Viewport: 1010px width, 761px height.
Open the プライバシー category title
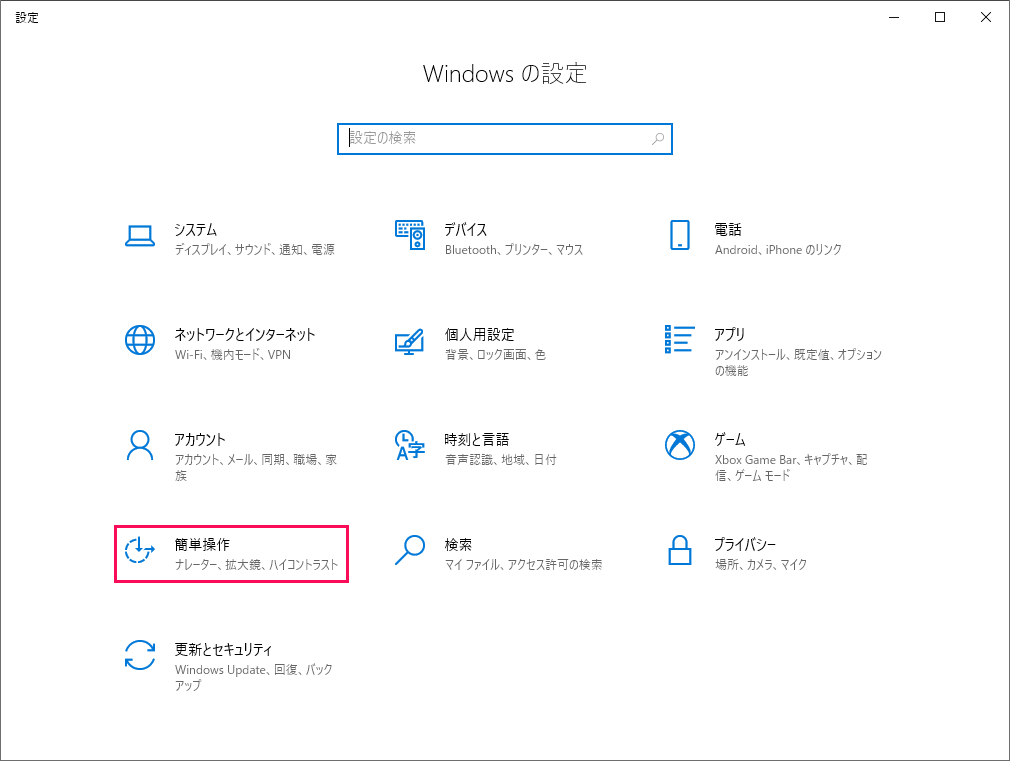click(745, 544)
